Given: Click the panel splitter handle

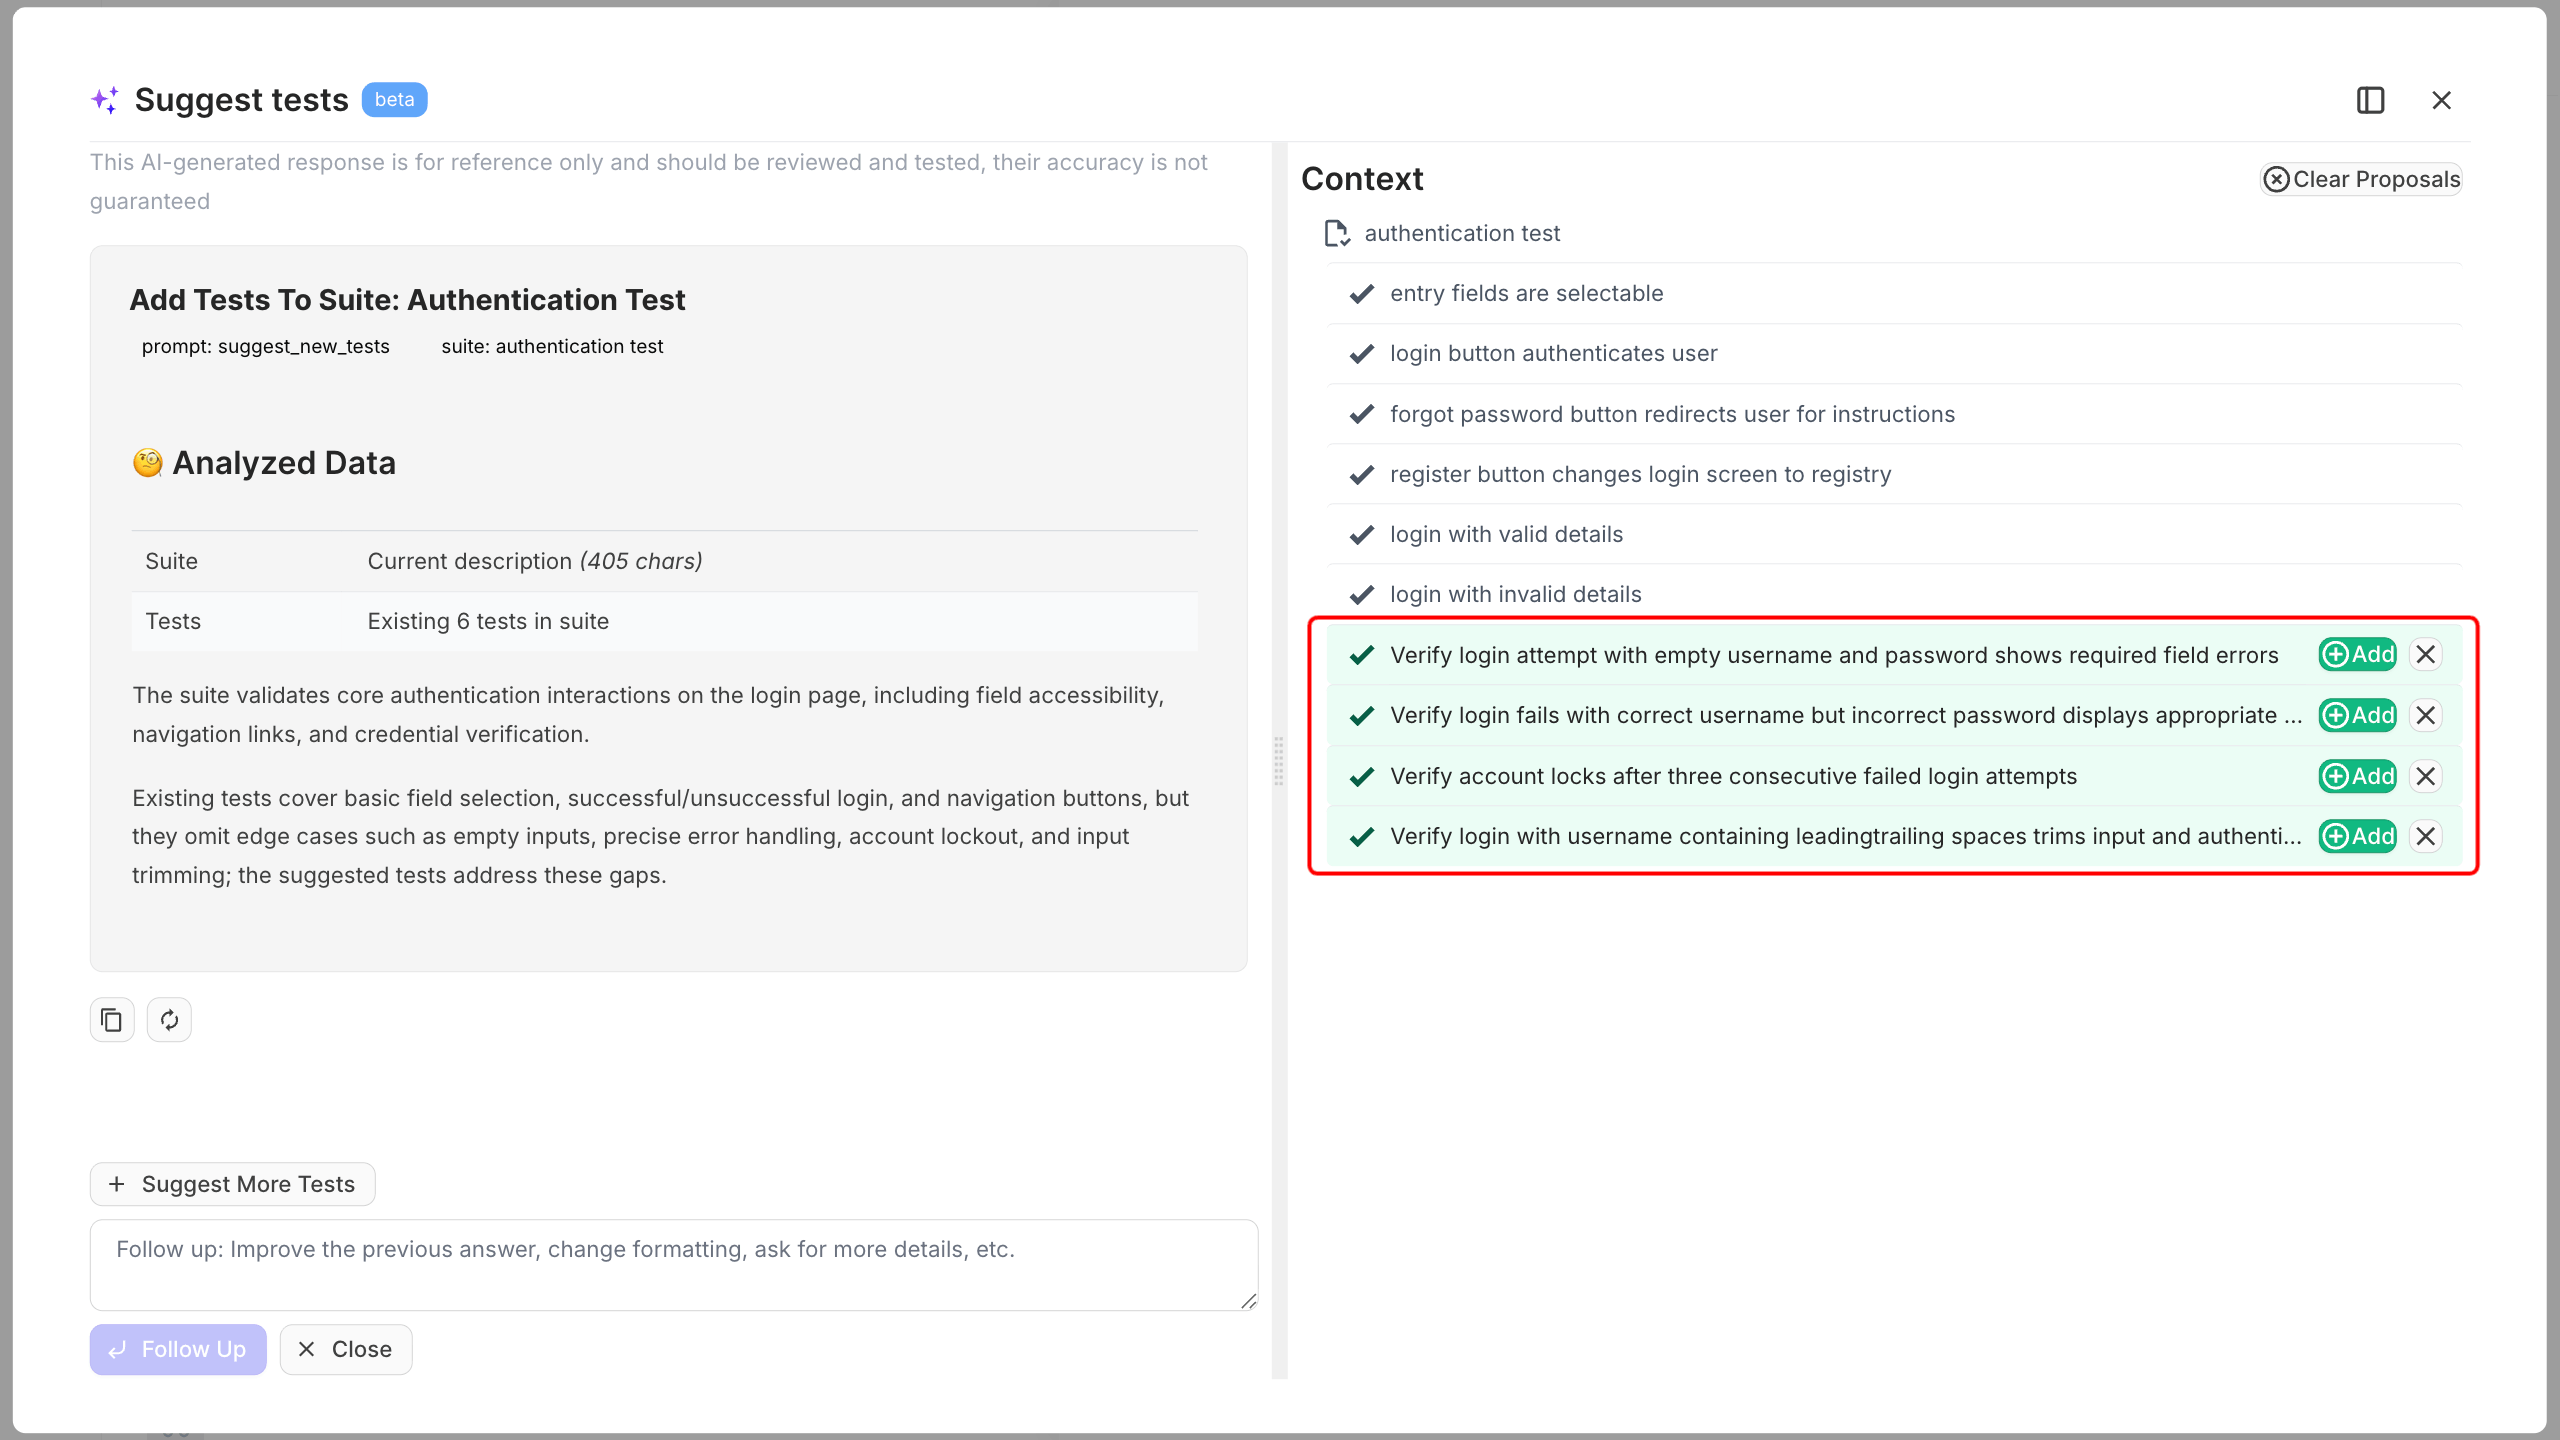Looking at the screenshot, I should (1279, 761).
